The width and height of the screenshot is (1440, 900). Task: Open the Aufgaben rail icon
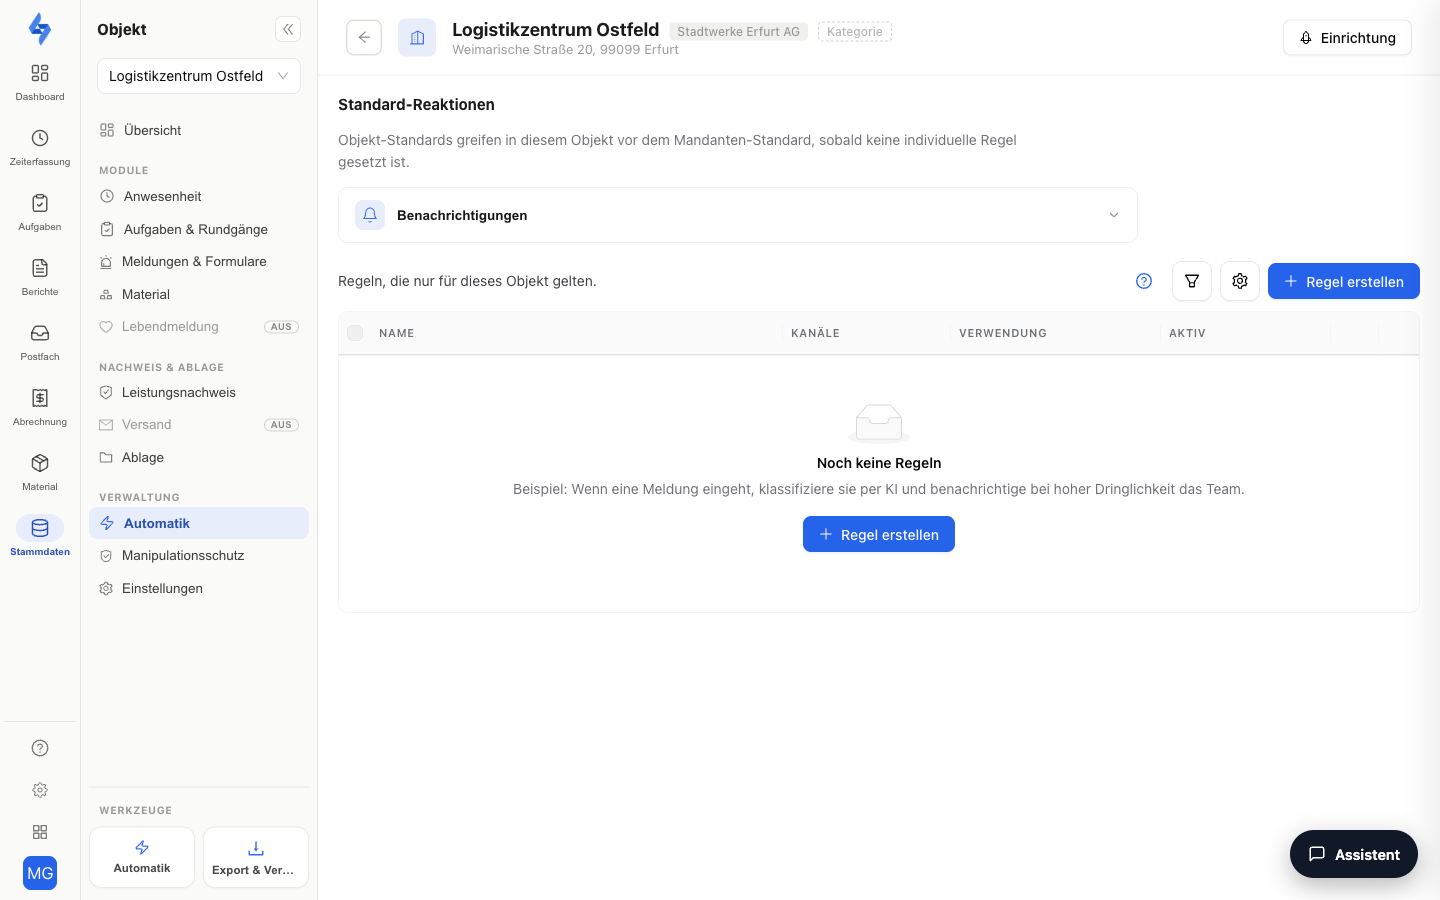click(40, 212)
